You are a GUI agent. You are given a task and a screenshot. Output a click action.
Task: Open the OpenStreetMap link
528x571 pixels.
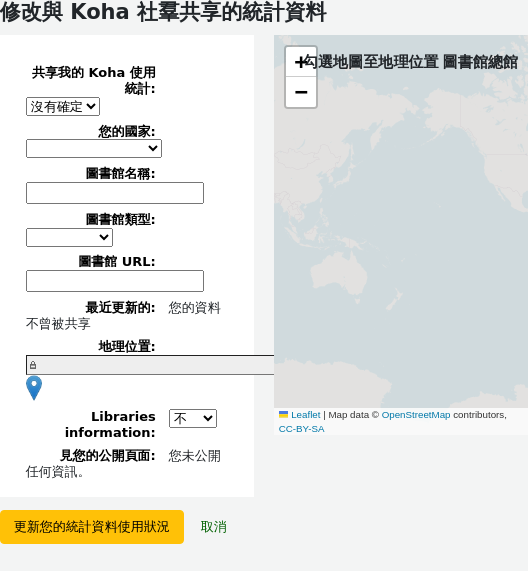[416, 415]
